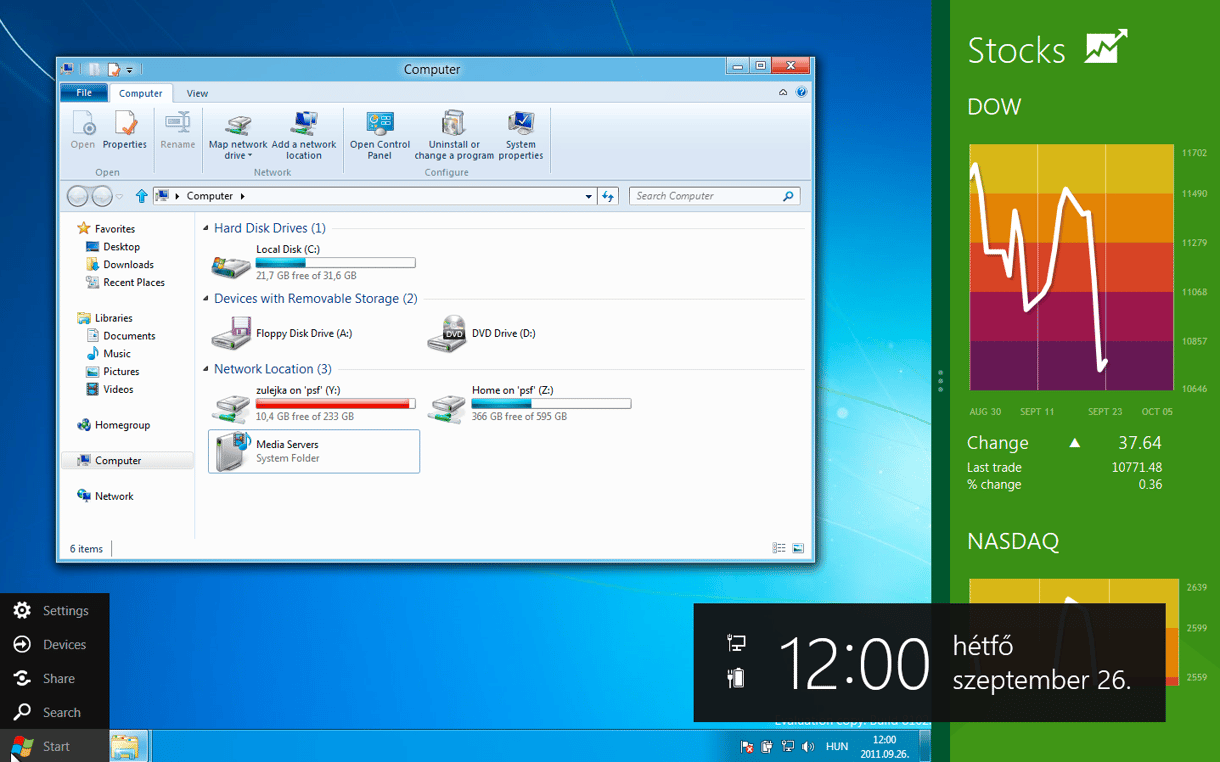The width and height of the screenshot is (1220, 762).
Task: Click the quick access Properties icon
Action: point(114,69)
